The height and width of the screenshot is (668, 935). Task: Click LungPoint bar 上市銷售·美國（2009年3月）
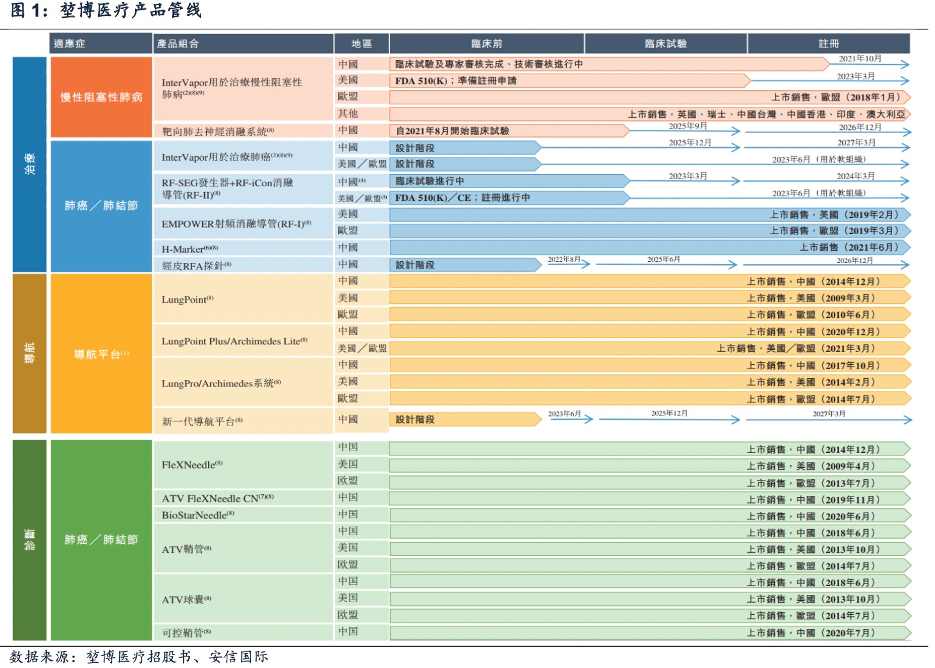click(650, 298)
